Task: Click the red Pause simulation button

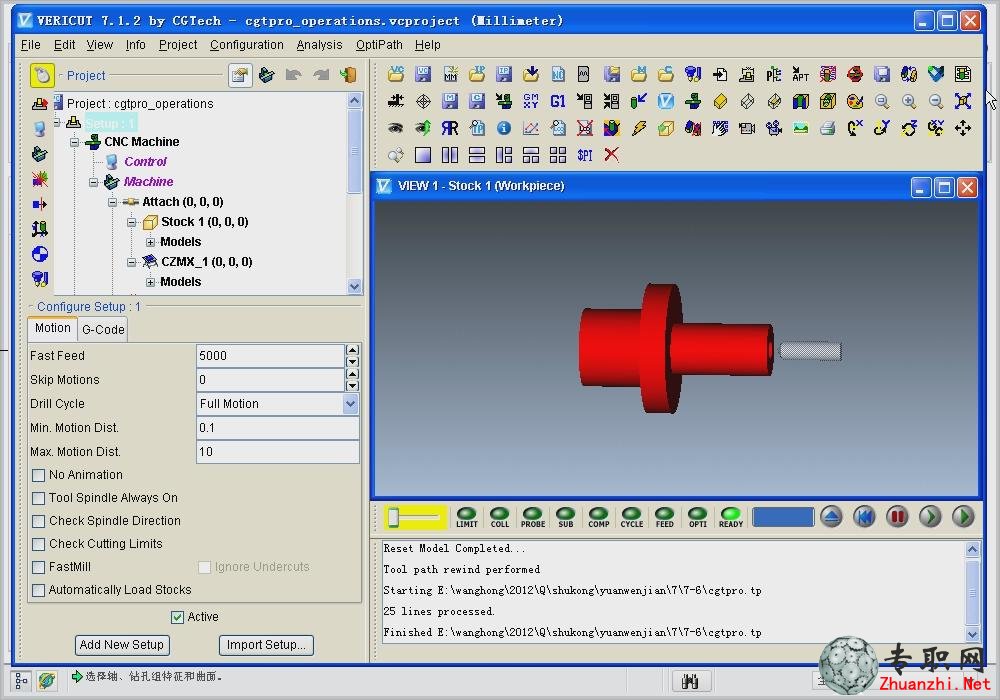Action: pyautogui.click(x=897, y=516)
